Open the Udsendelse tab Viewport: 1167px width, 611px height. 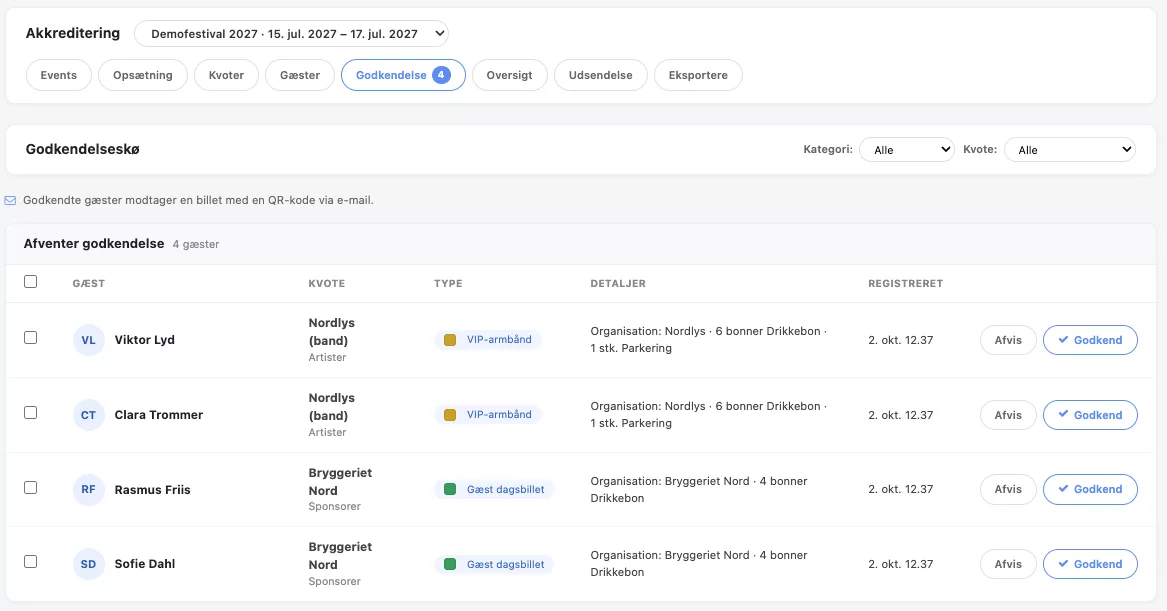click(601, 75)
